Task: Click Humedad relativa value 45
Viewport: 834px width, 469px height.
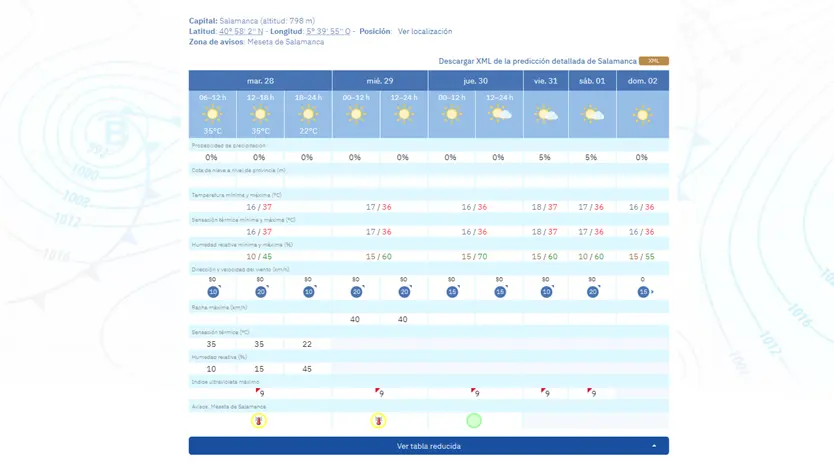Action: coord(307,368)
